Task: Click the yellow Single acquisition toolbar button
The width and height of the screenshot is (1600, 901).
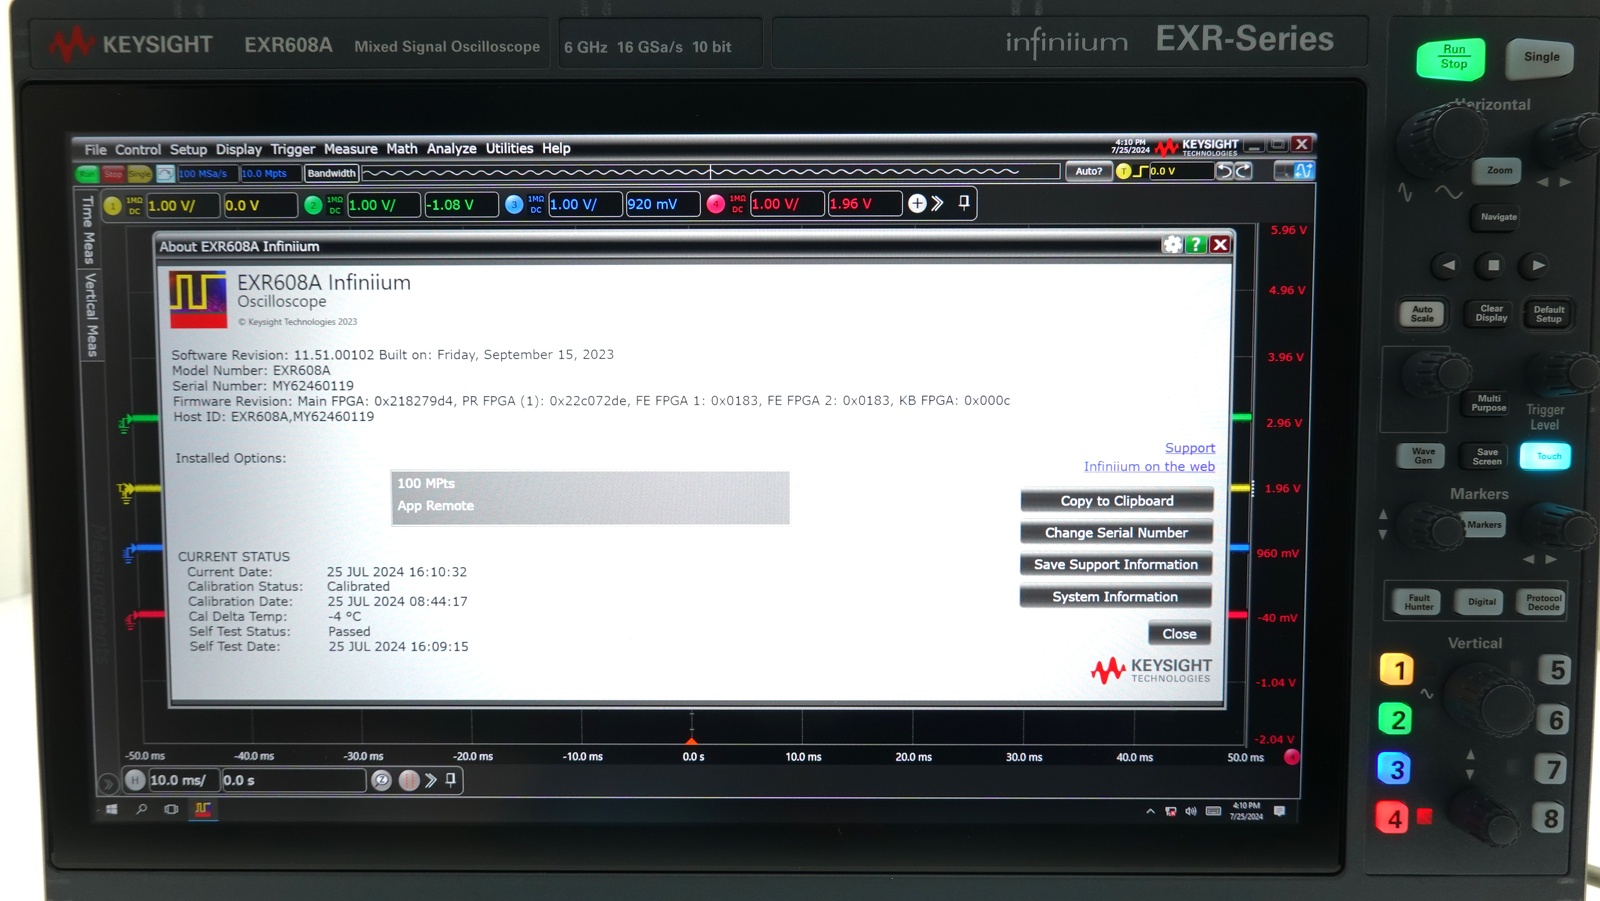Action: pyautogui.click(x=139, y=174)
